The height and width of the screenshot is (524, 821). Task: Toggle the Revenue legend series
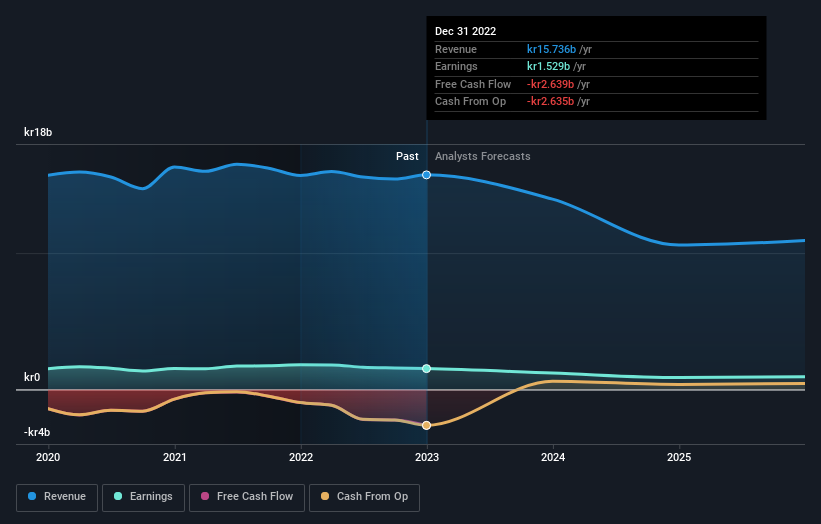coord(57,497)
